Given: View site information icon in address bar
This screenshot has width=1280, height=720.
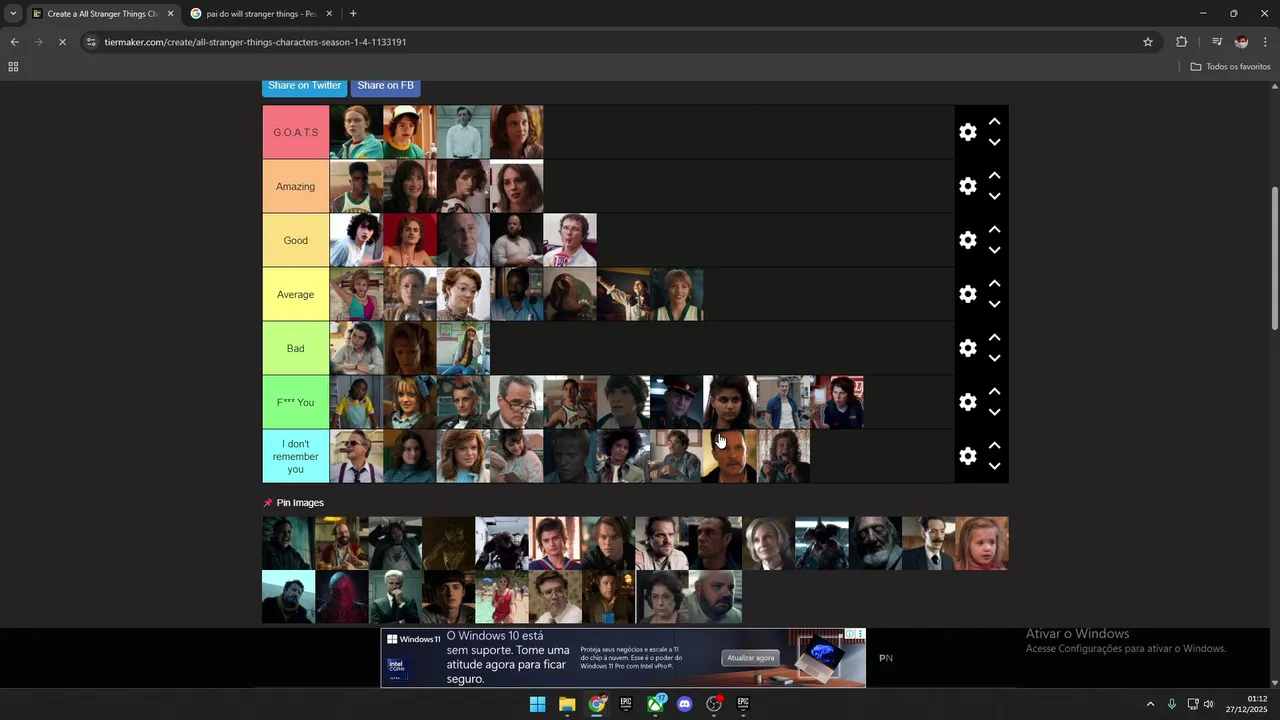Looking at the screenshot, I should click(92, 42).
